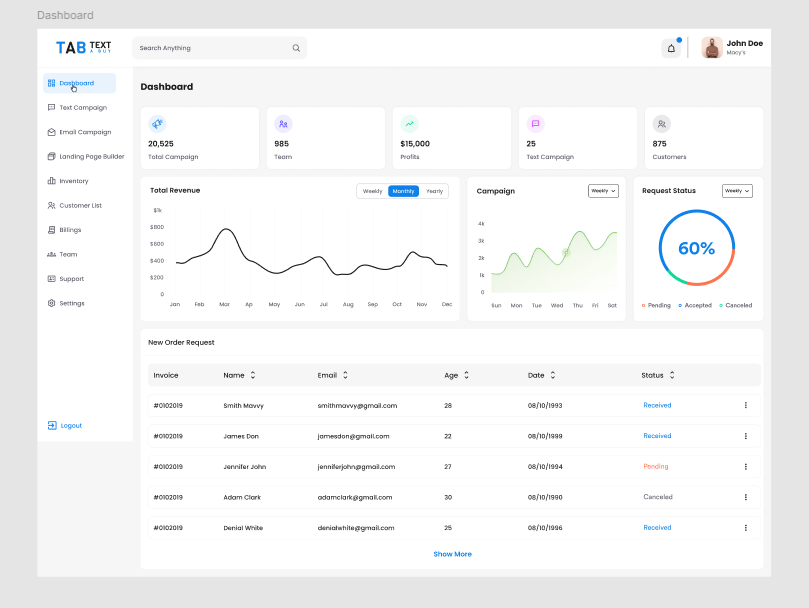The image size is (809, 608).
Task: Click the Total Campaign megaphone icon
Action: click(x=157, y=124)
